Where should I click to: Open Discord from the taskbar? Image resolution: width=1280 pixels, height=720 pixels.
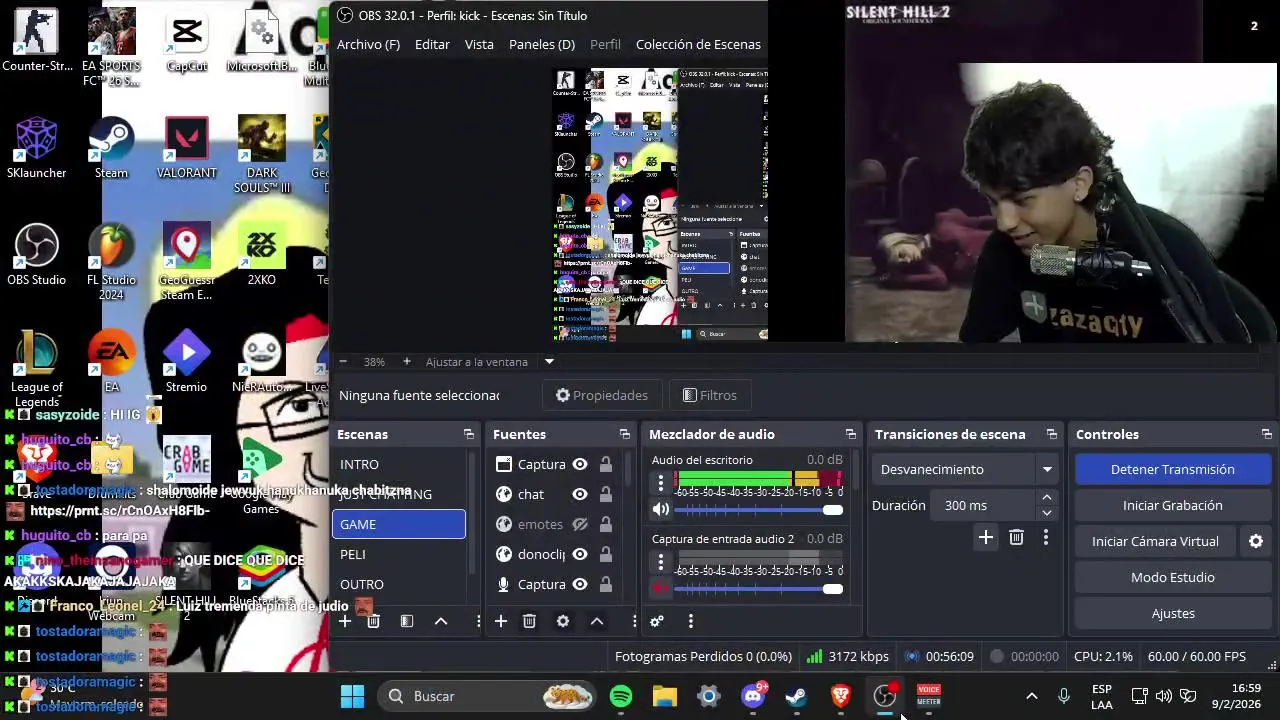point(753,696)
